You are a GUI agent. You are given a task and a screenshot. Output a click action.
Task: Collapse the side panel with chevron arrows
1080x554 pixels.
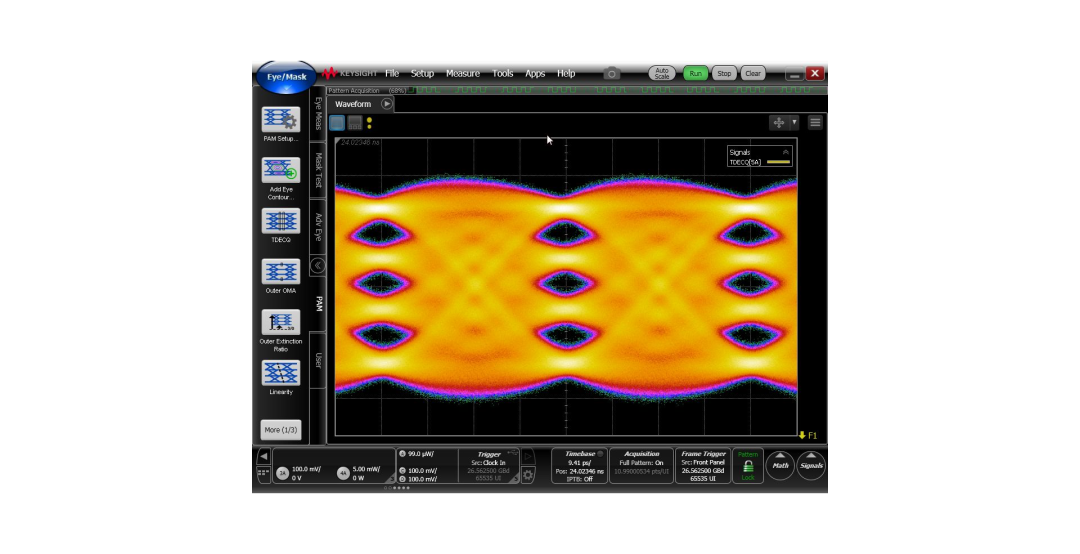point(318,265)
